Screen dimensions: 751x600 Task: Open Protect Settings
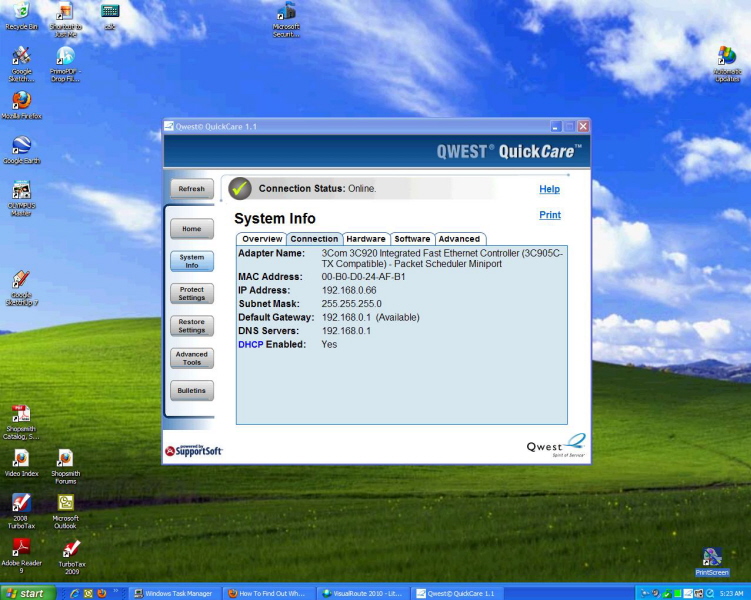click(192, 294)
